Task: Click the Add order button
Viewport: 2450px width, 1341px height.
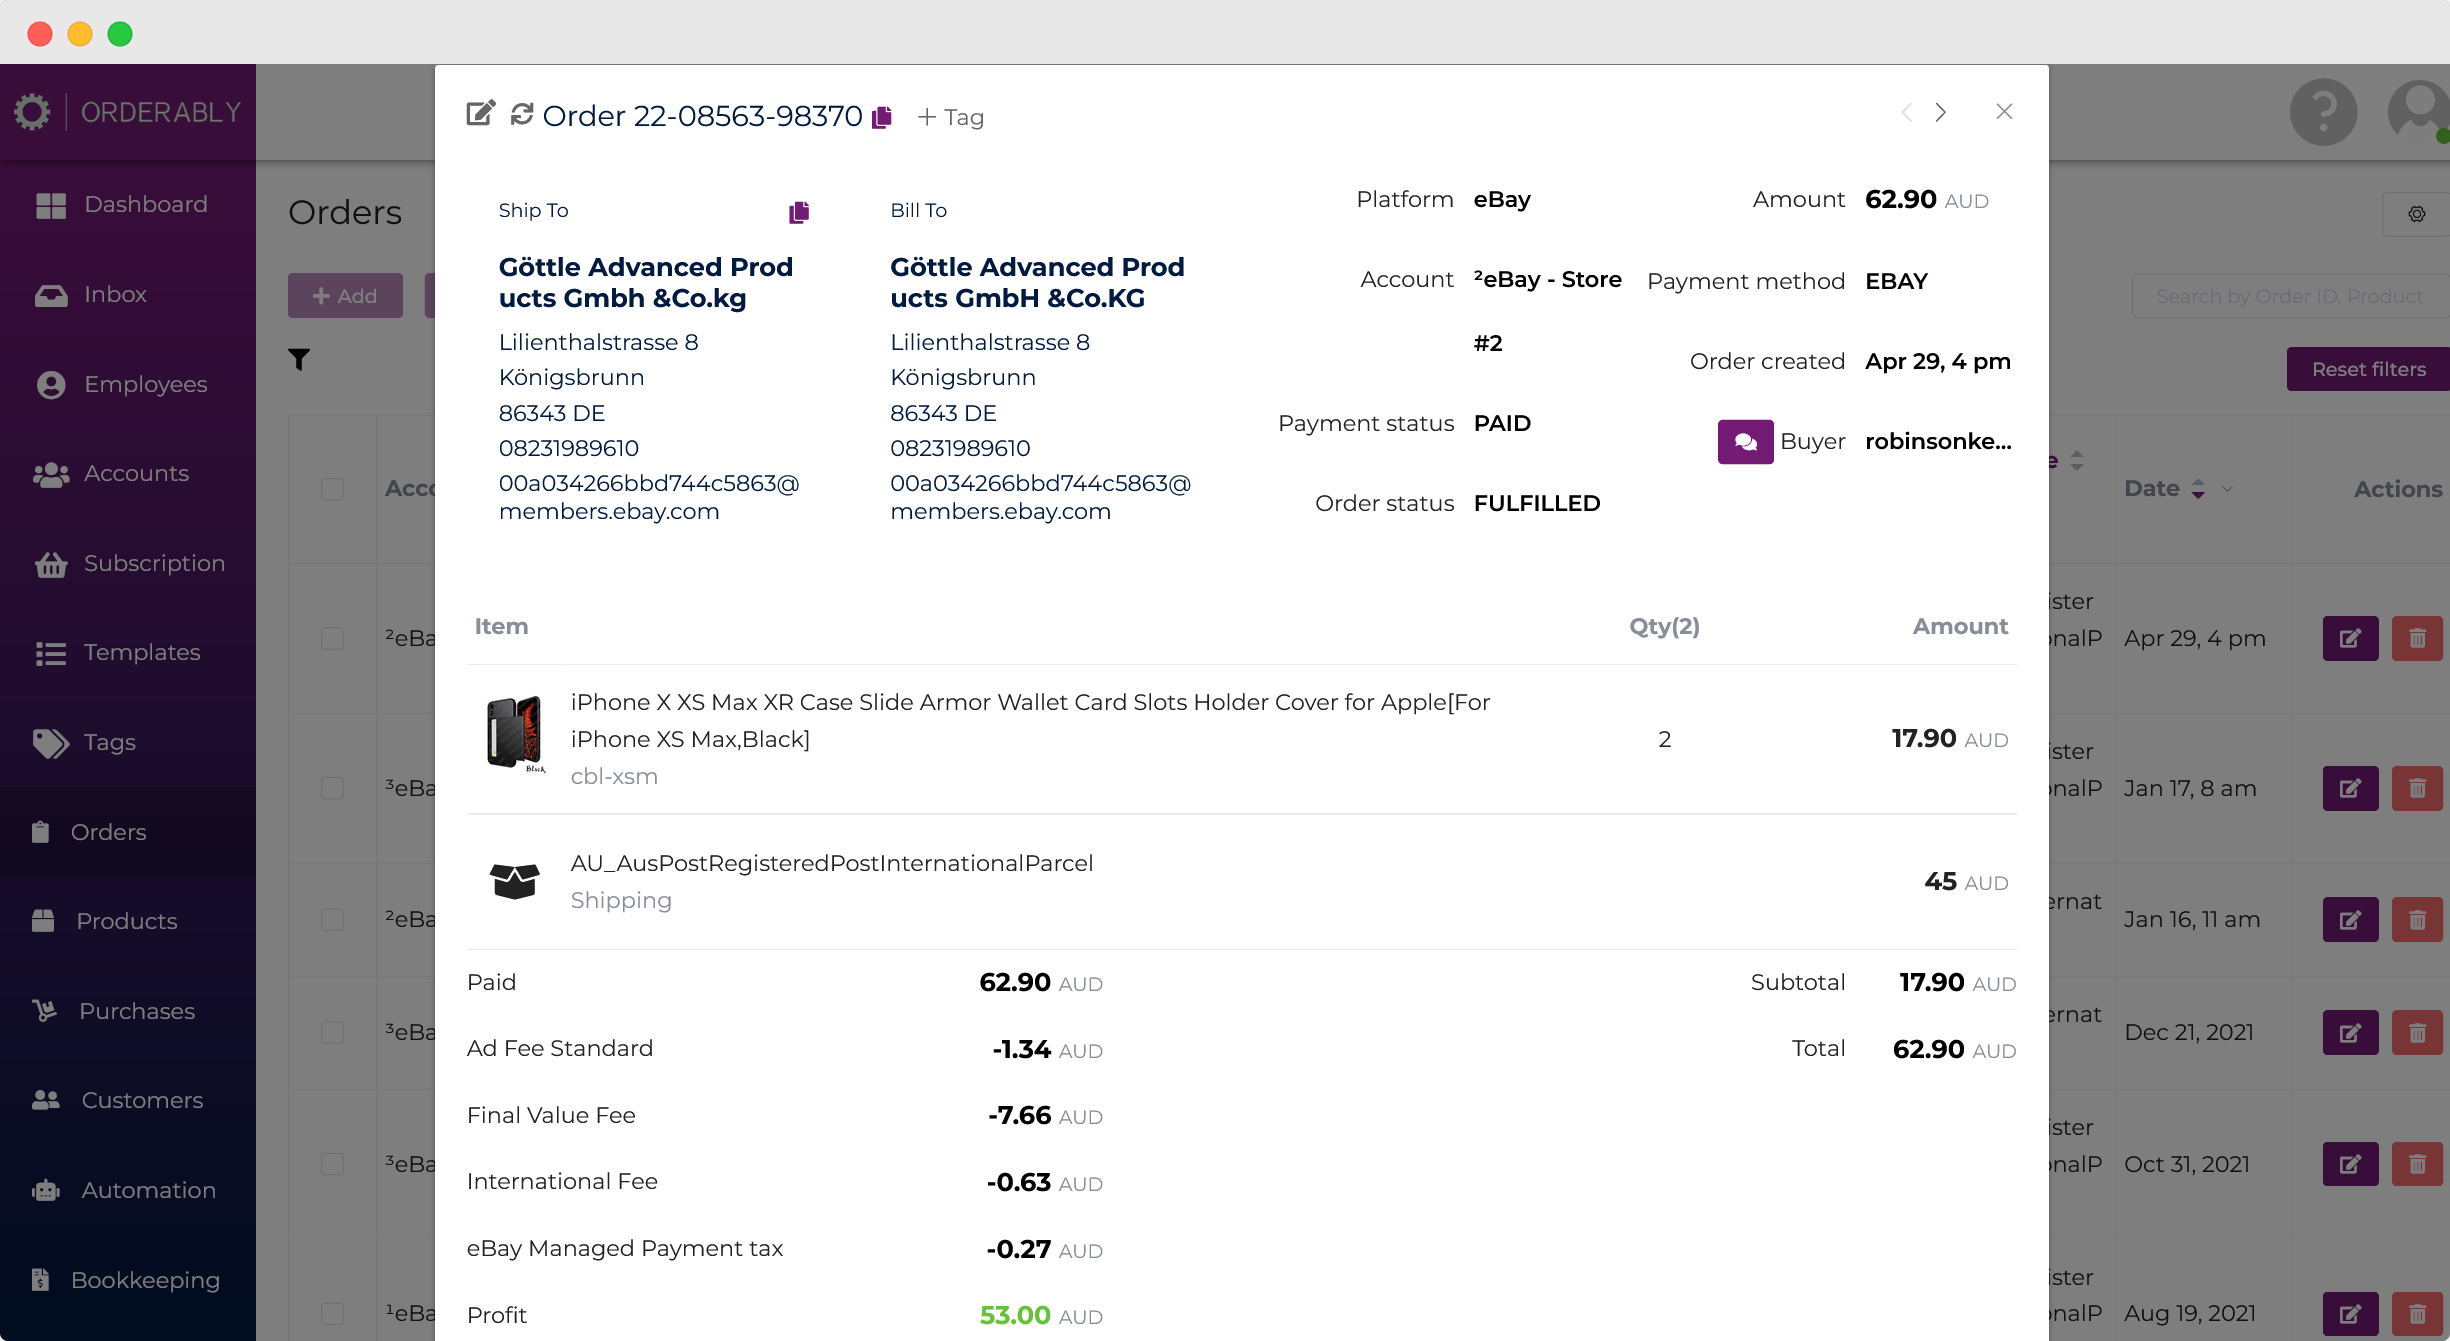Action: (x=345, y=296)
